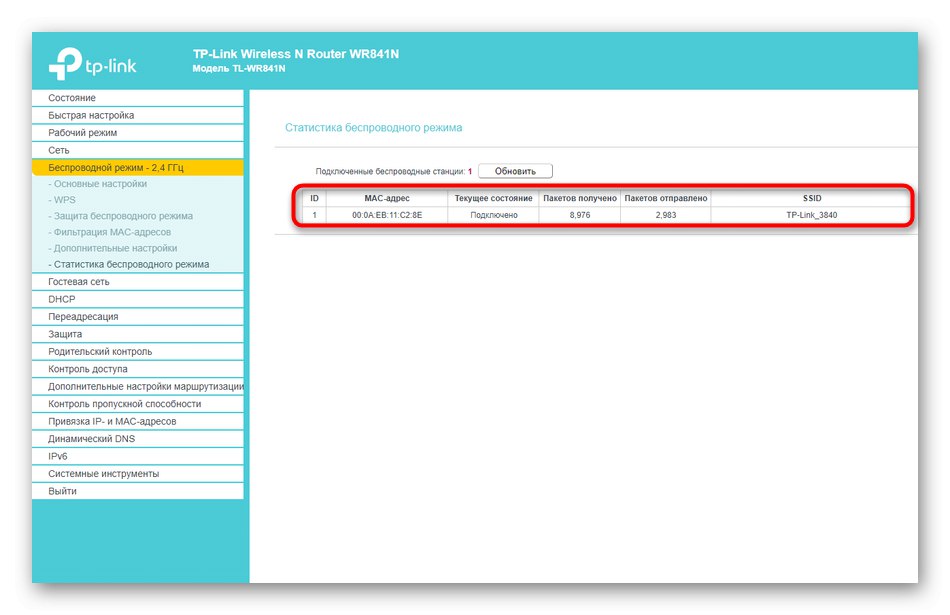Click the 8,976 packets received value

coord(580,215)
